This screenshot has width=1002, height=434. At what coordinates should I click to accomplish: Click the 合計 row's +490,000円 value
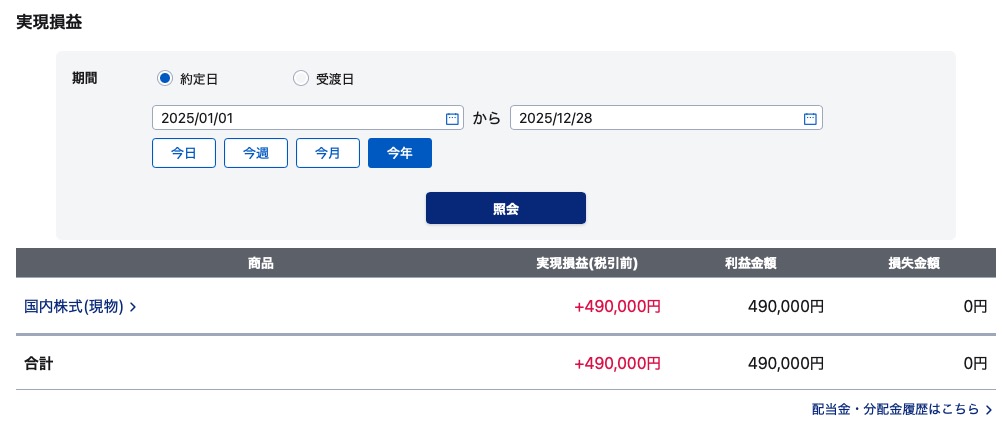pos(617,363)
